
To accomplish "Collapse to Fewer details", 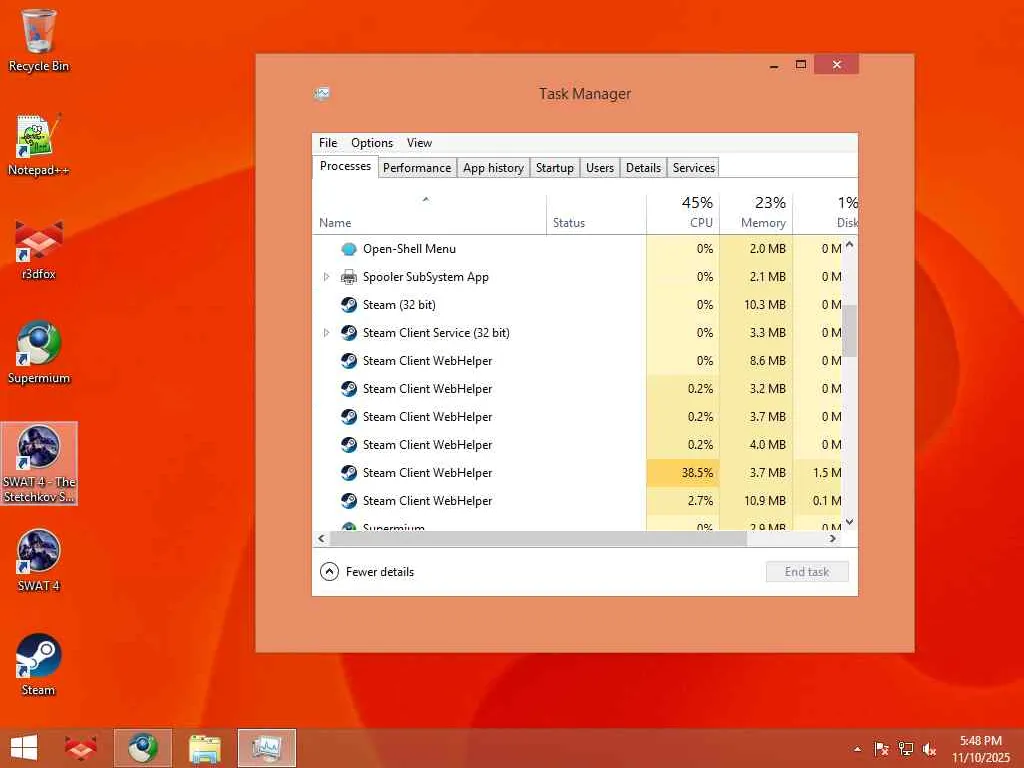I will pos(367,572).
